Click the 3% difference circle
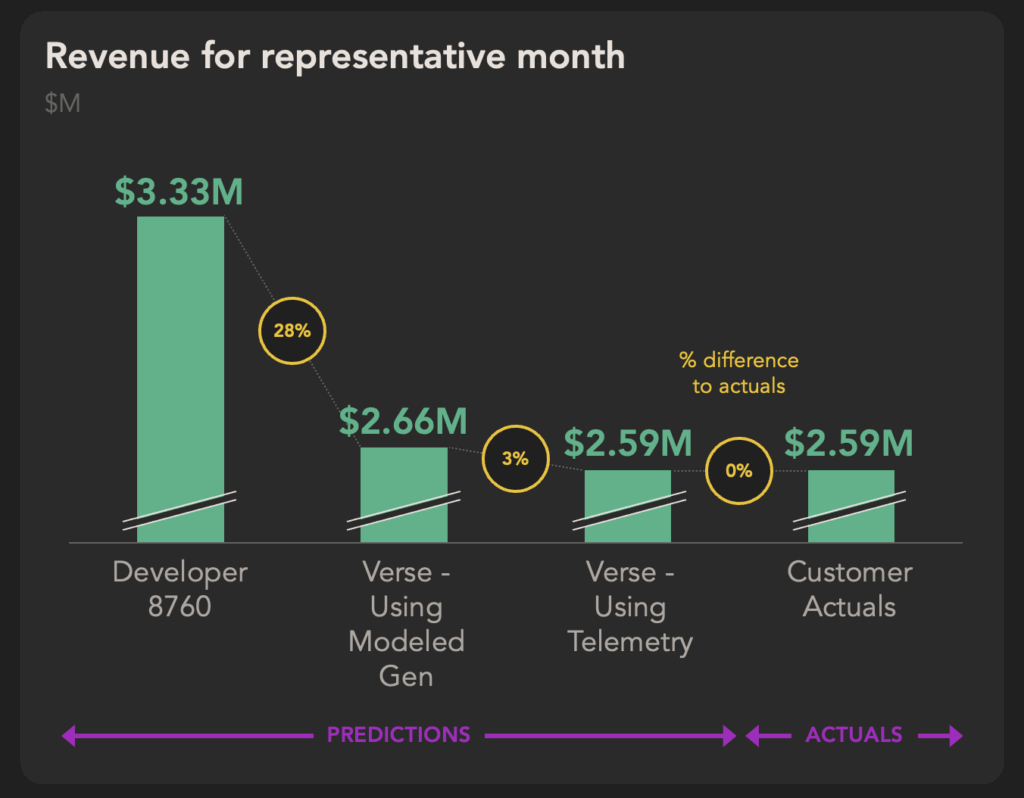 (515, 458)
